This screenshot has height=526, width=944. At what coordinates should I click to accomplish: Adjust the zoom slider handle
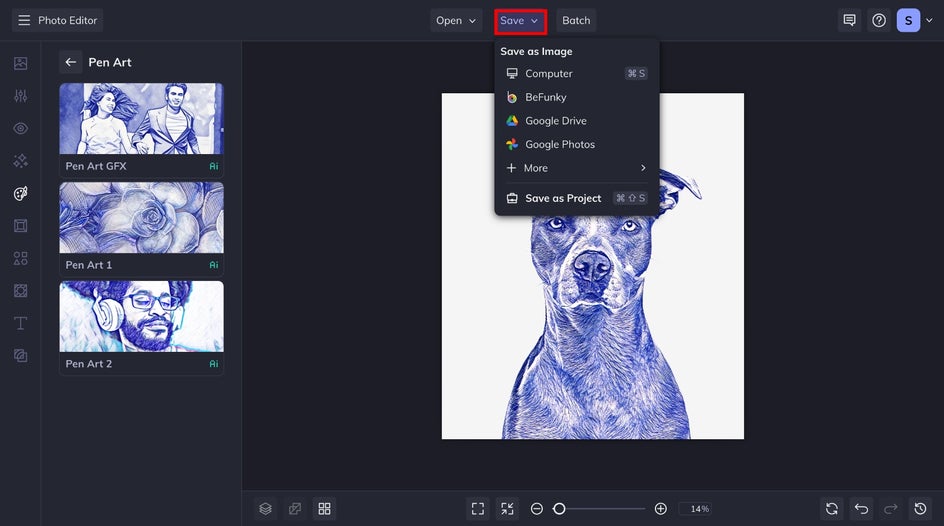(559, 509)
